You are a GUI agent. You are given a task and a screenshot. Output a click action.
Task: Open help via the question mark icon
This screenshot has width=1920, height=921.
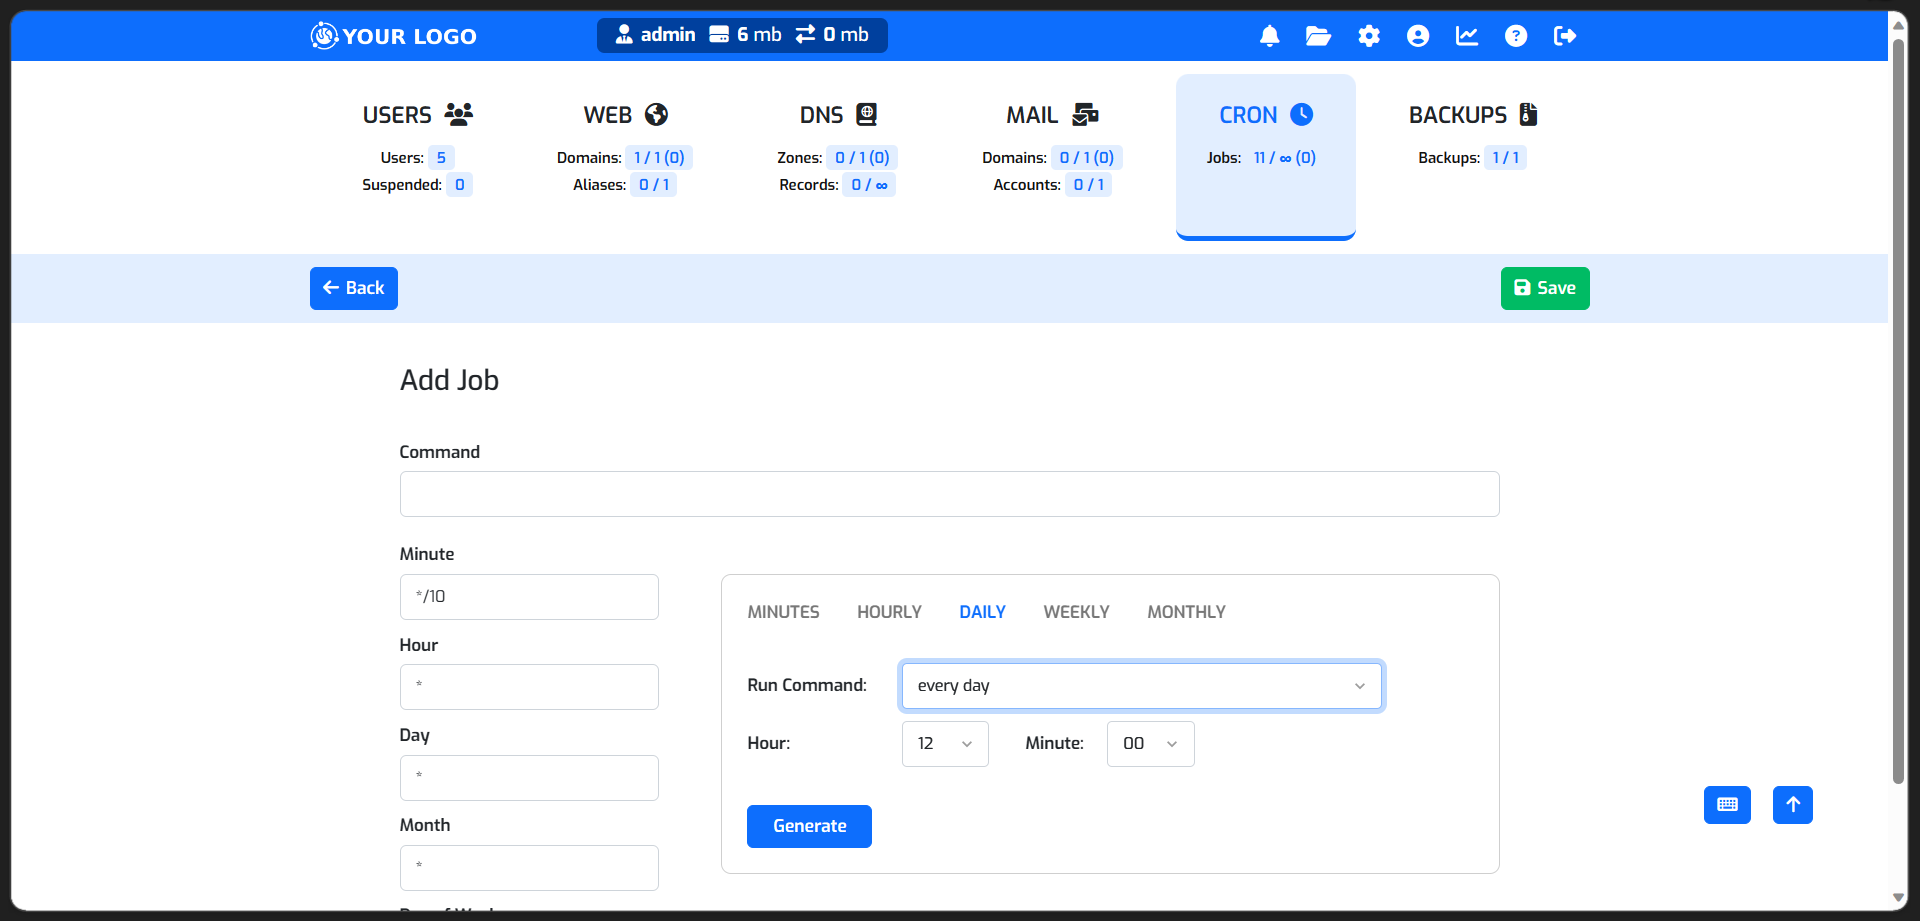1516,36
